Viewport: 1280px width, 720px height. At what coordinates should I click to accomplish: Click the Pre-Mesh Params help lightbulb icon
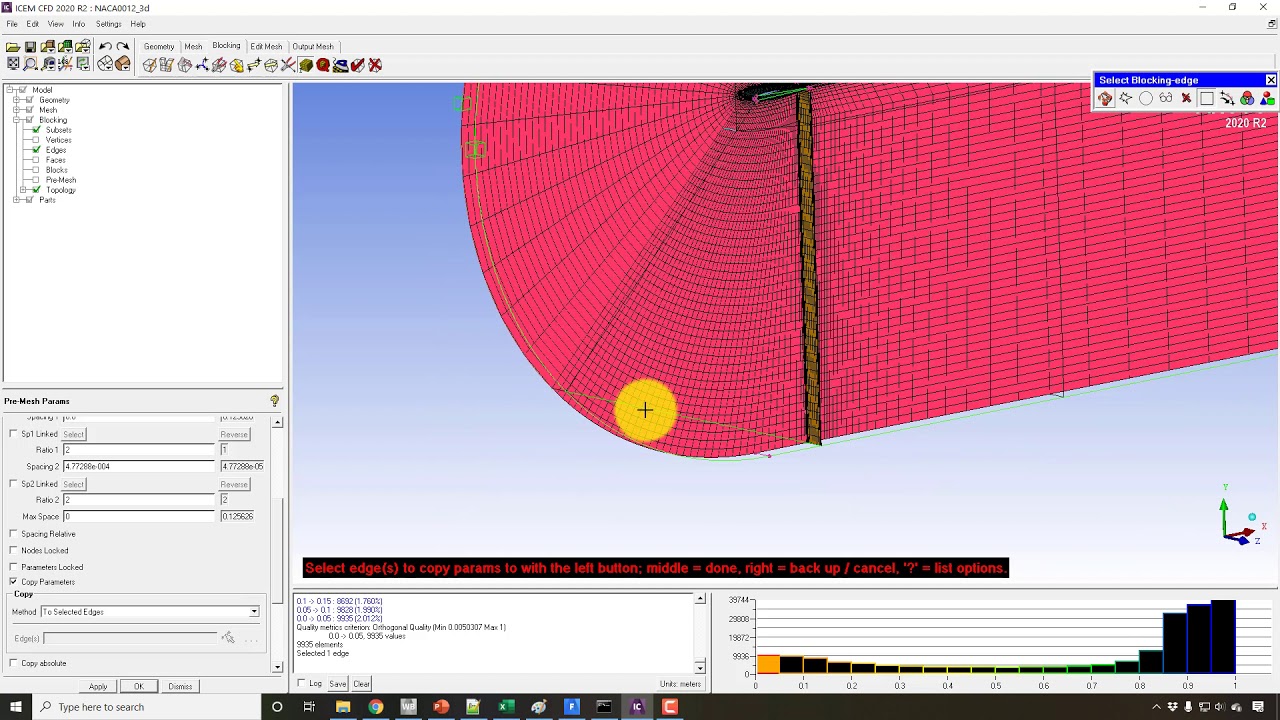pyautogui.click(x=274, y=401)
